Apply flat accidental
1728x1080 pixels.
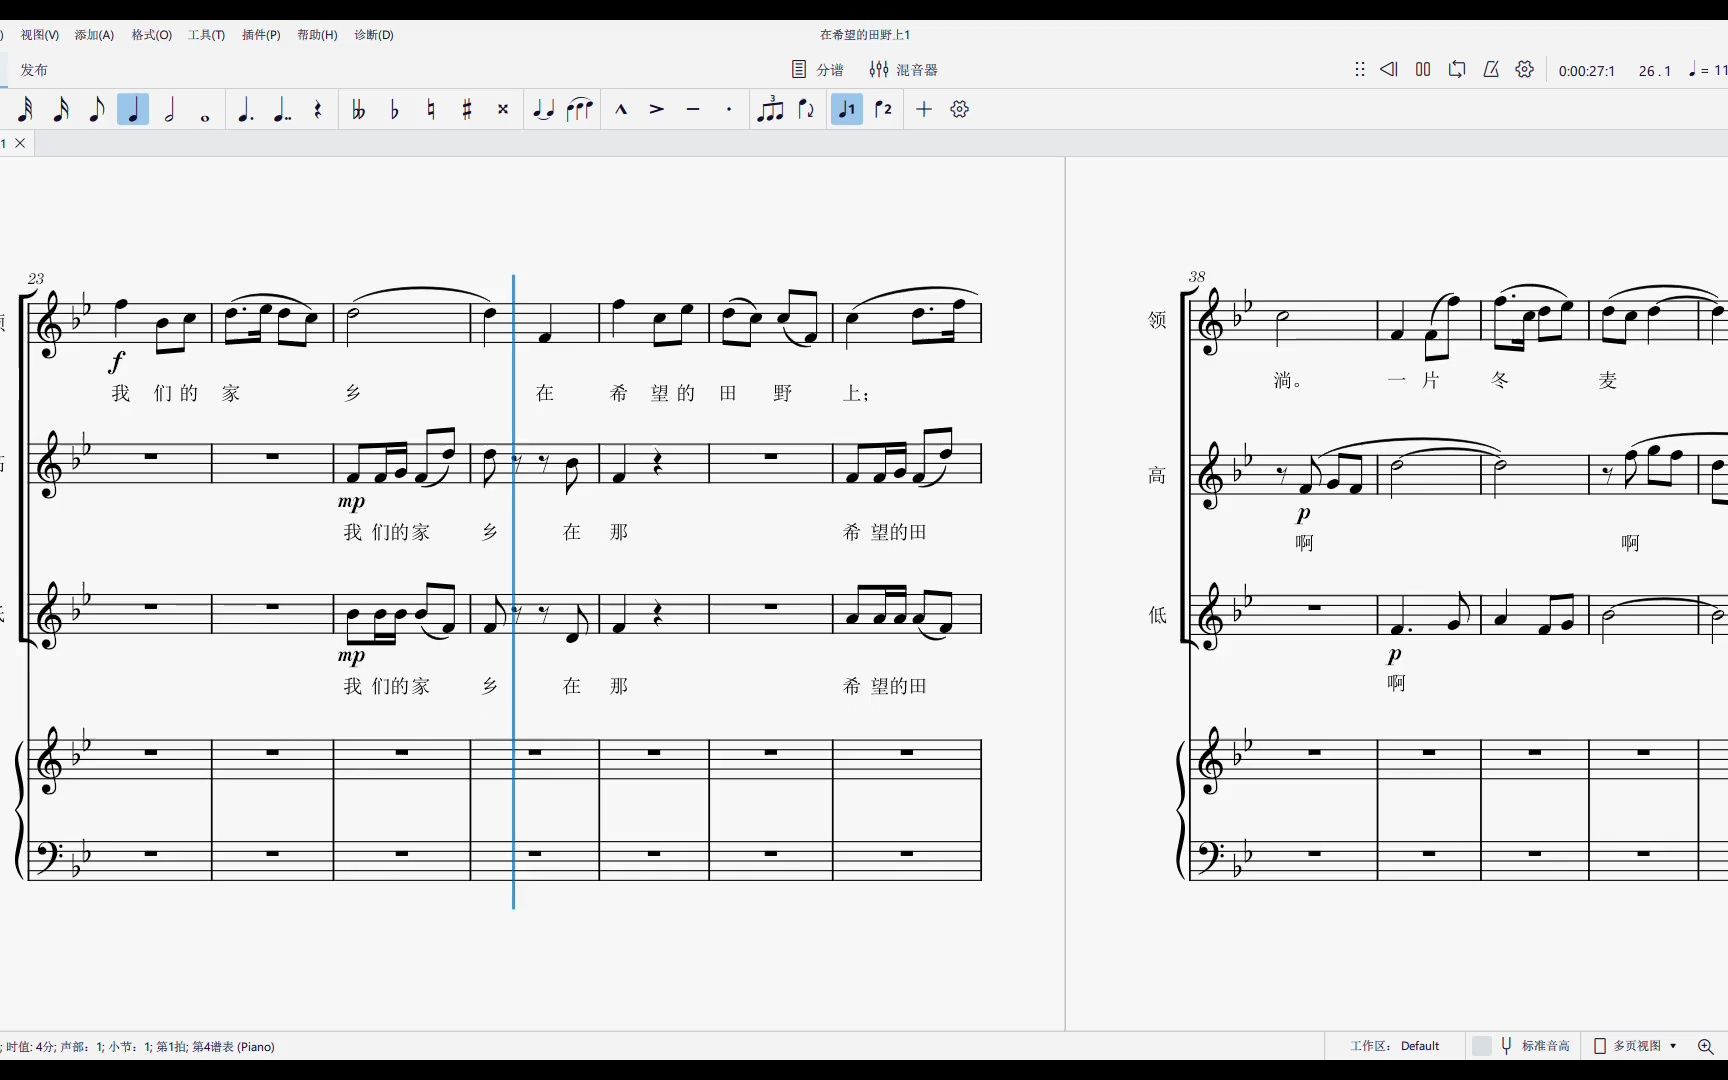[x=394, y=109]
